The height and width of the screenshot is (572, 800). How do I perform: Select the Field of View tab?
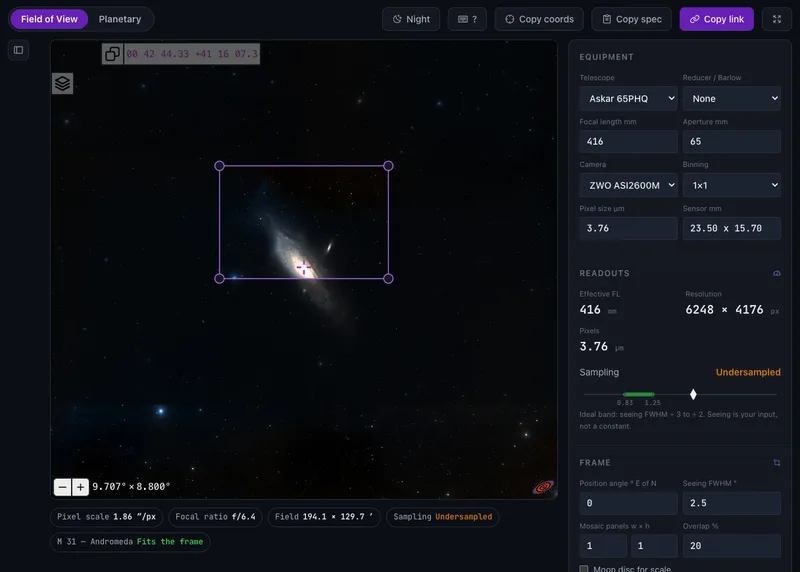pyautogui.click(x=49, y=19)
